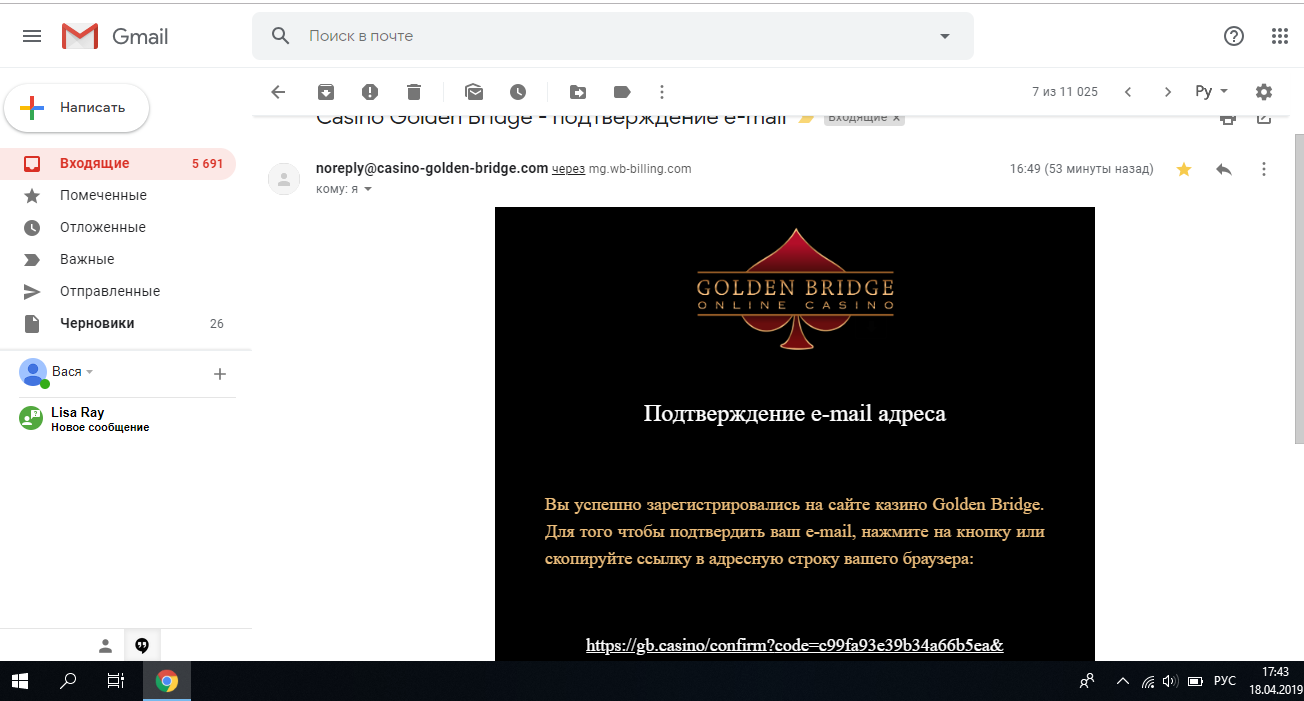1304x701 pixels.
Task: Expand the search options dropdown arrow
Action: 945,36
